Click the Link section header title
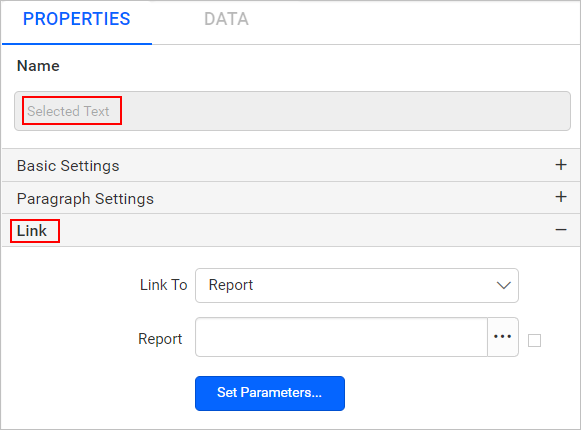581x430 pixels. 32,231
